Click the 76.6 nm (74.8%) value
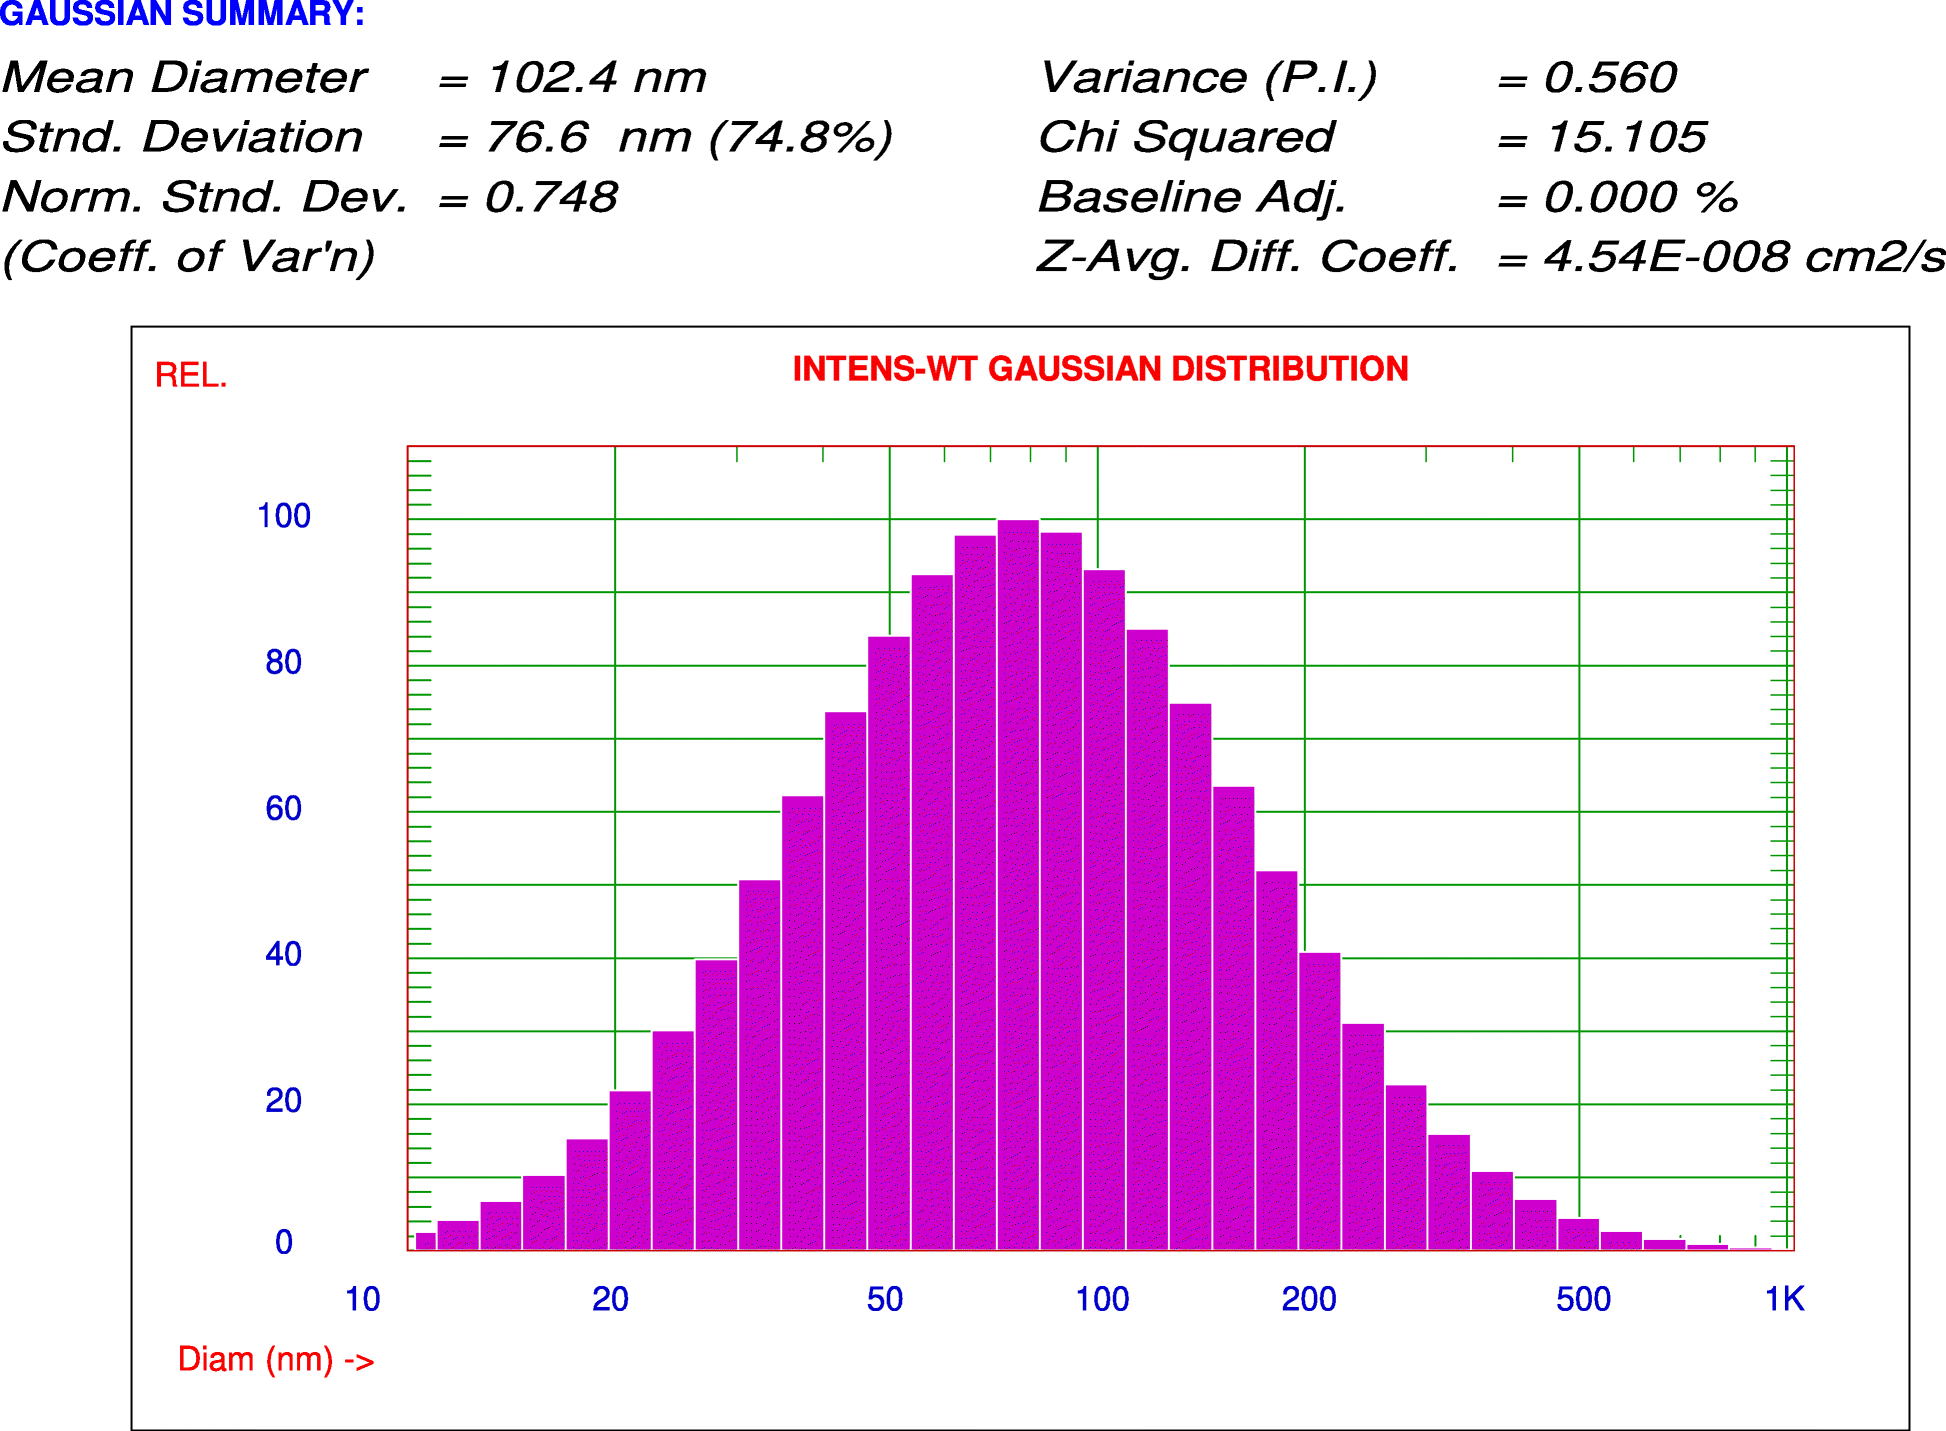This screenshot has height=1431, width=1946. (x=689, y=138)
